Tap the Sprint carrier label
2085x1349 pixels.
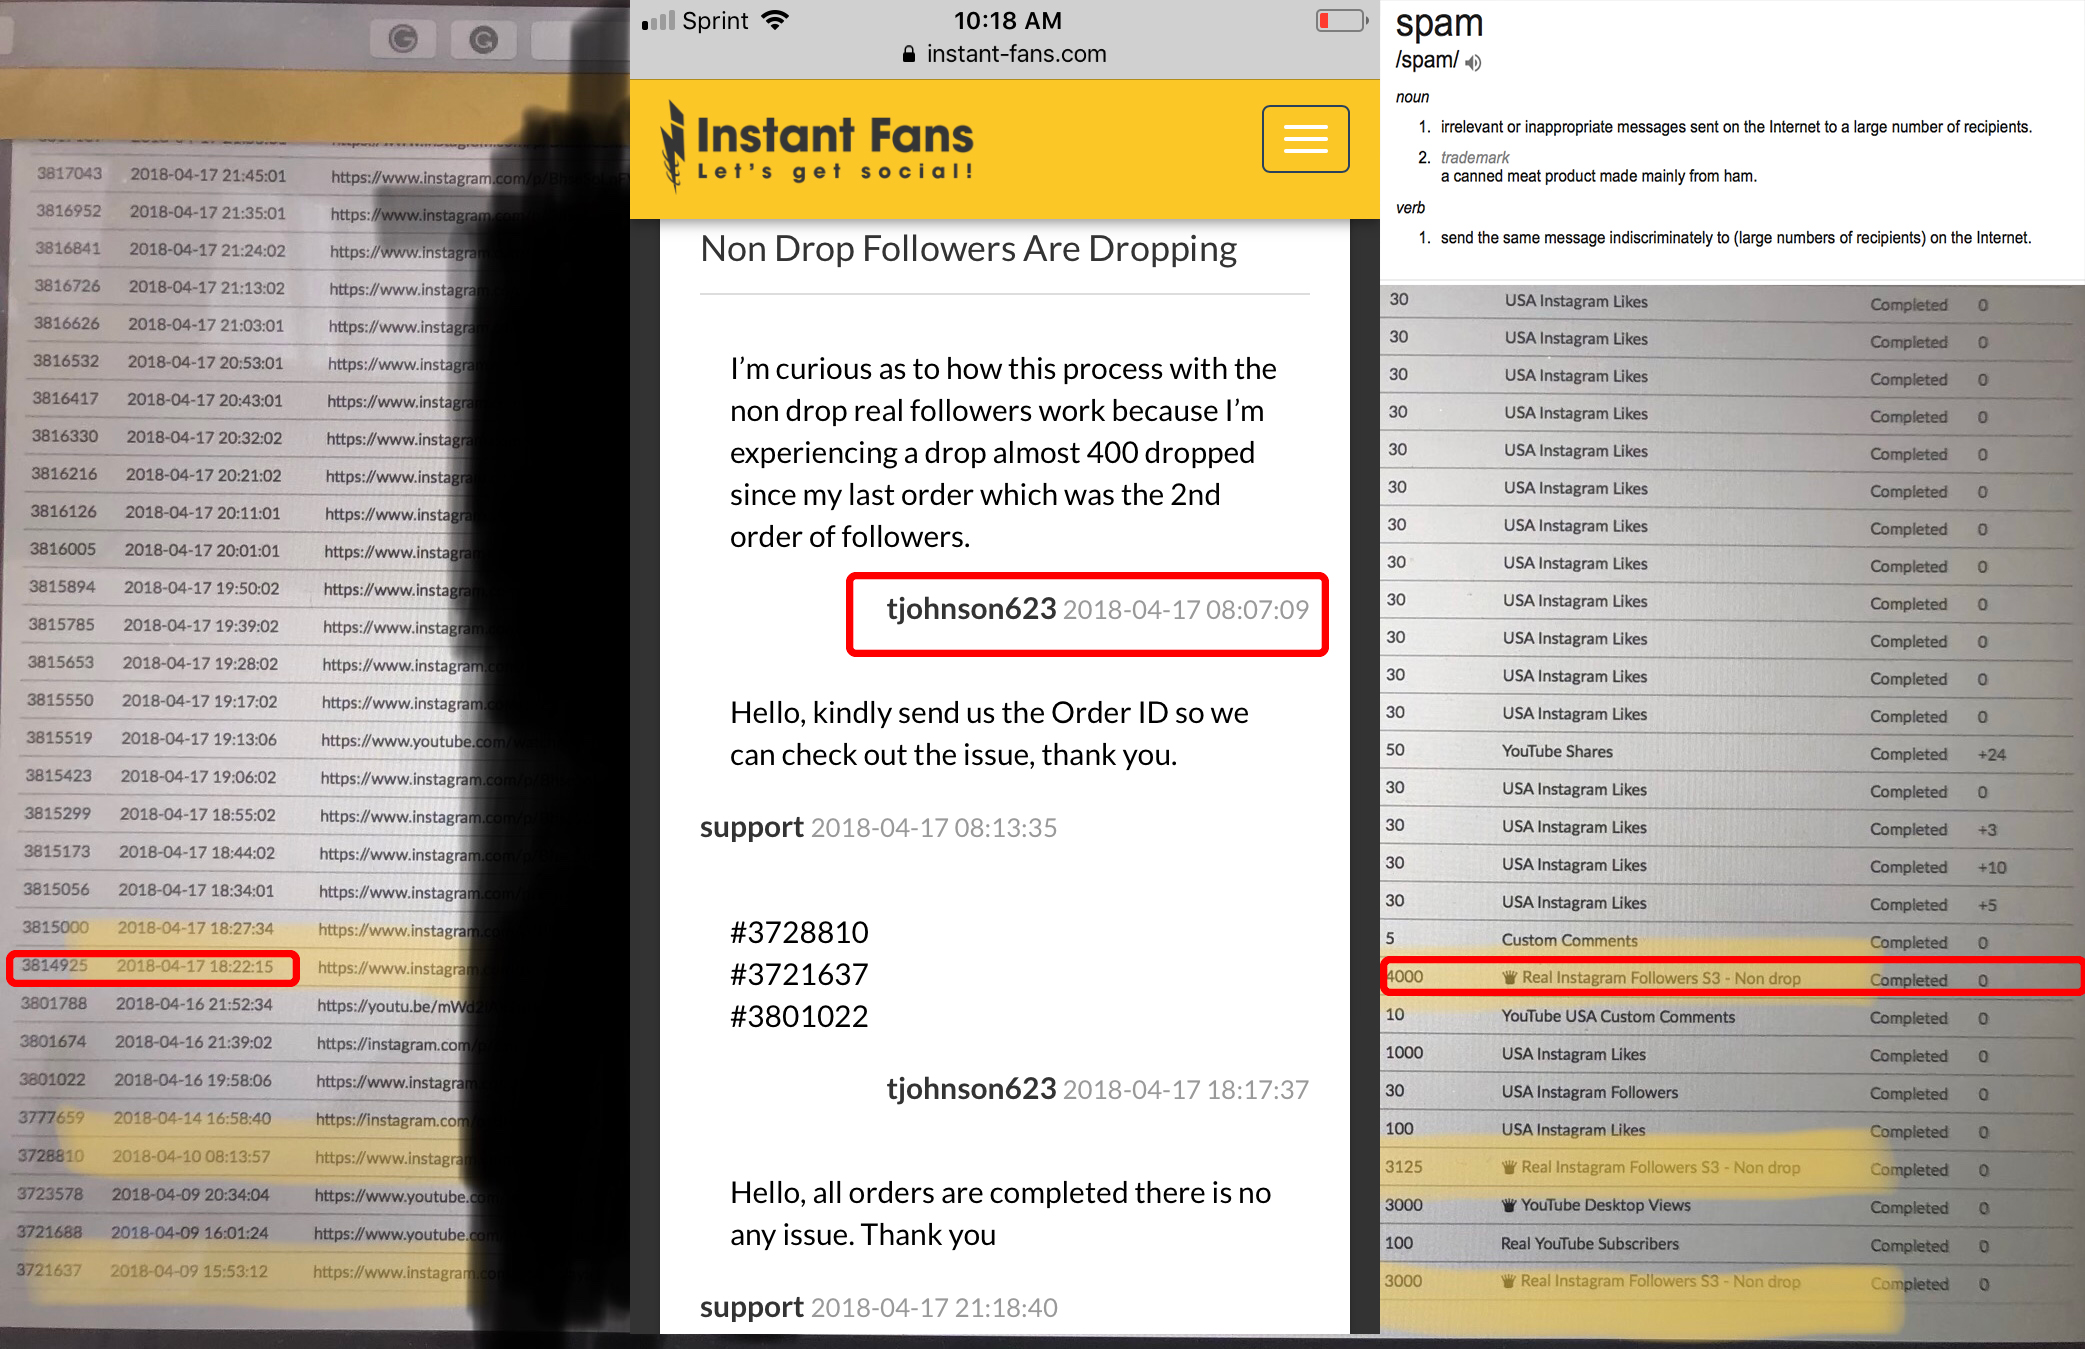[x=715, y=21]
